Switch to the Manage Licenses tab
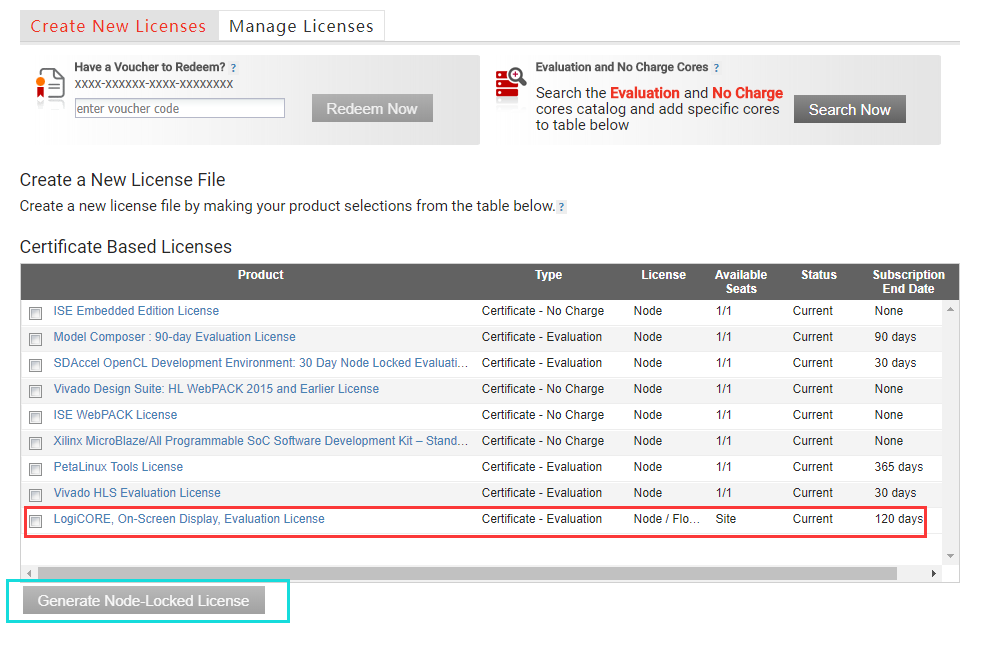 click(301, 25)
